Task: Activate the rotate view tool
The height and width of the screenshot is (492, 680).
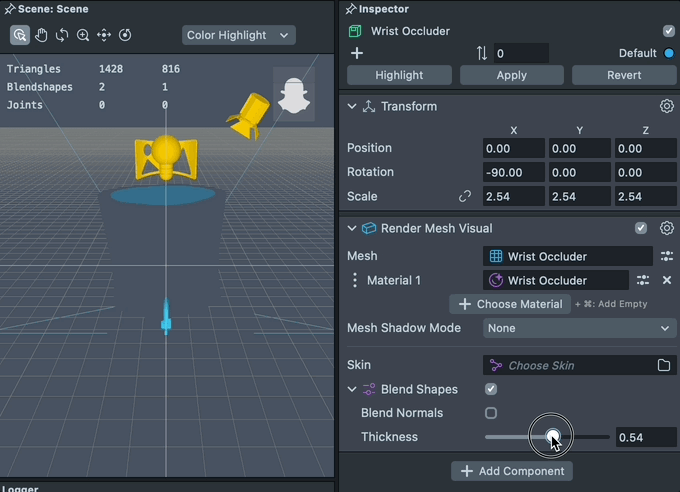Action: pyautogui.click(x=62, y=35)
